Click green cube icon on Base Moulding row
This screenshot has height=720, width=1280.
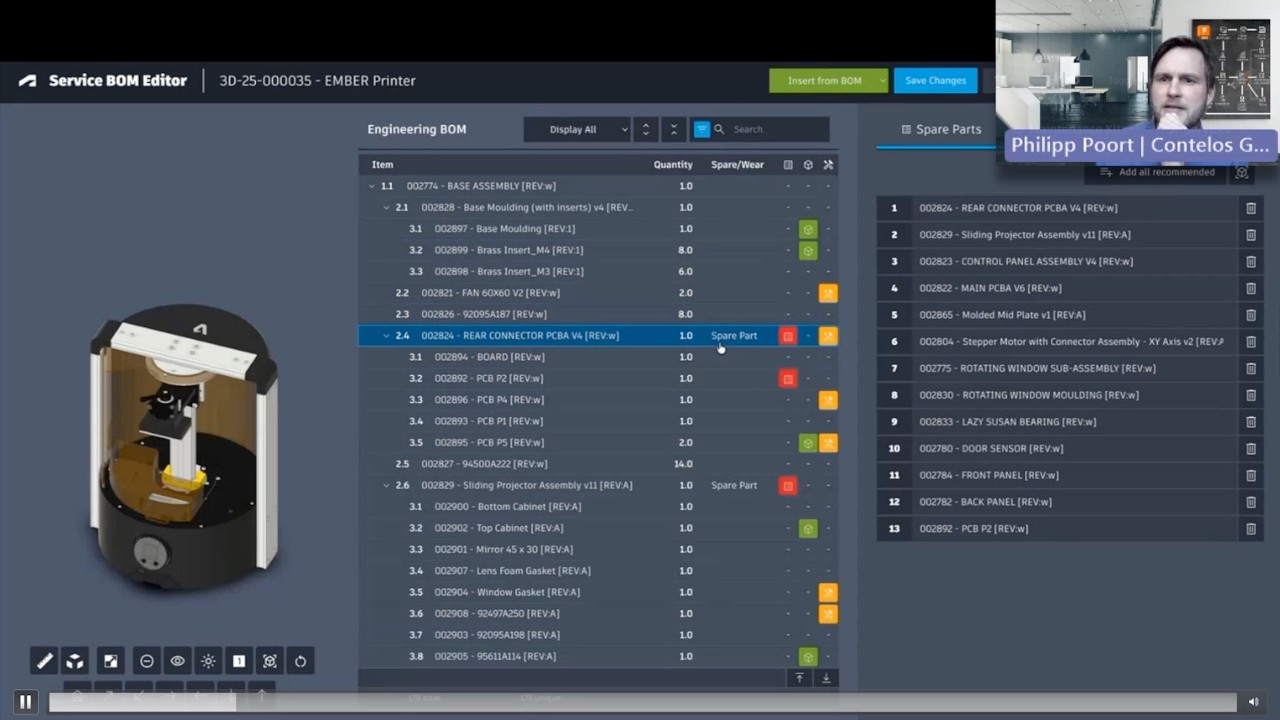coord(808,229)
